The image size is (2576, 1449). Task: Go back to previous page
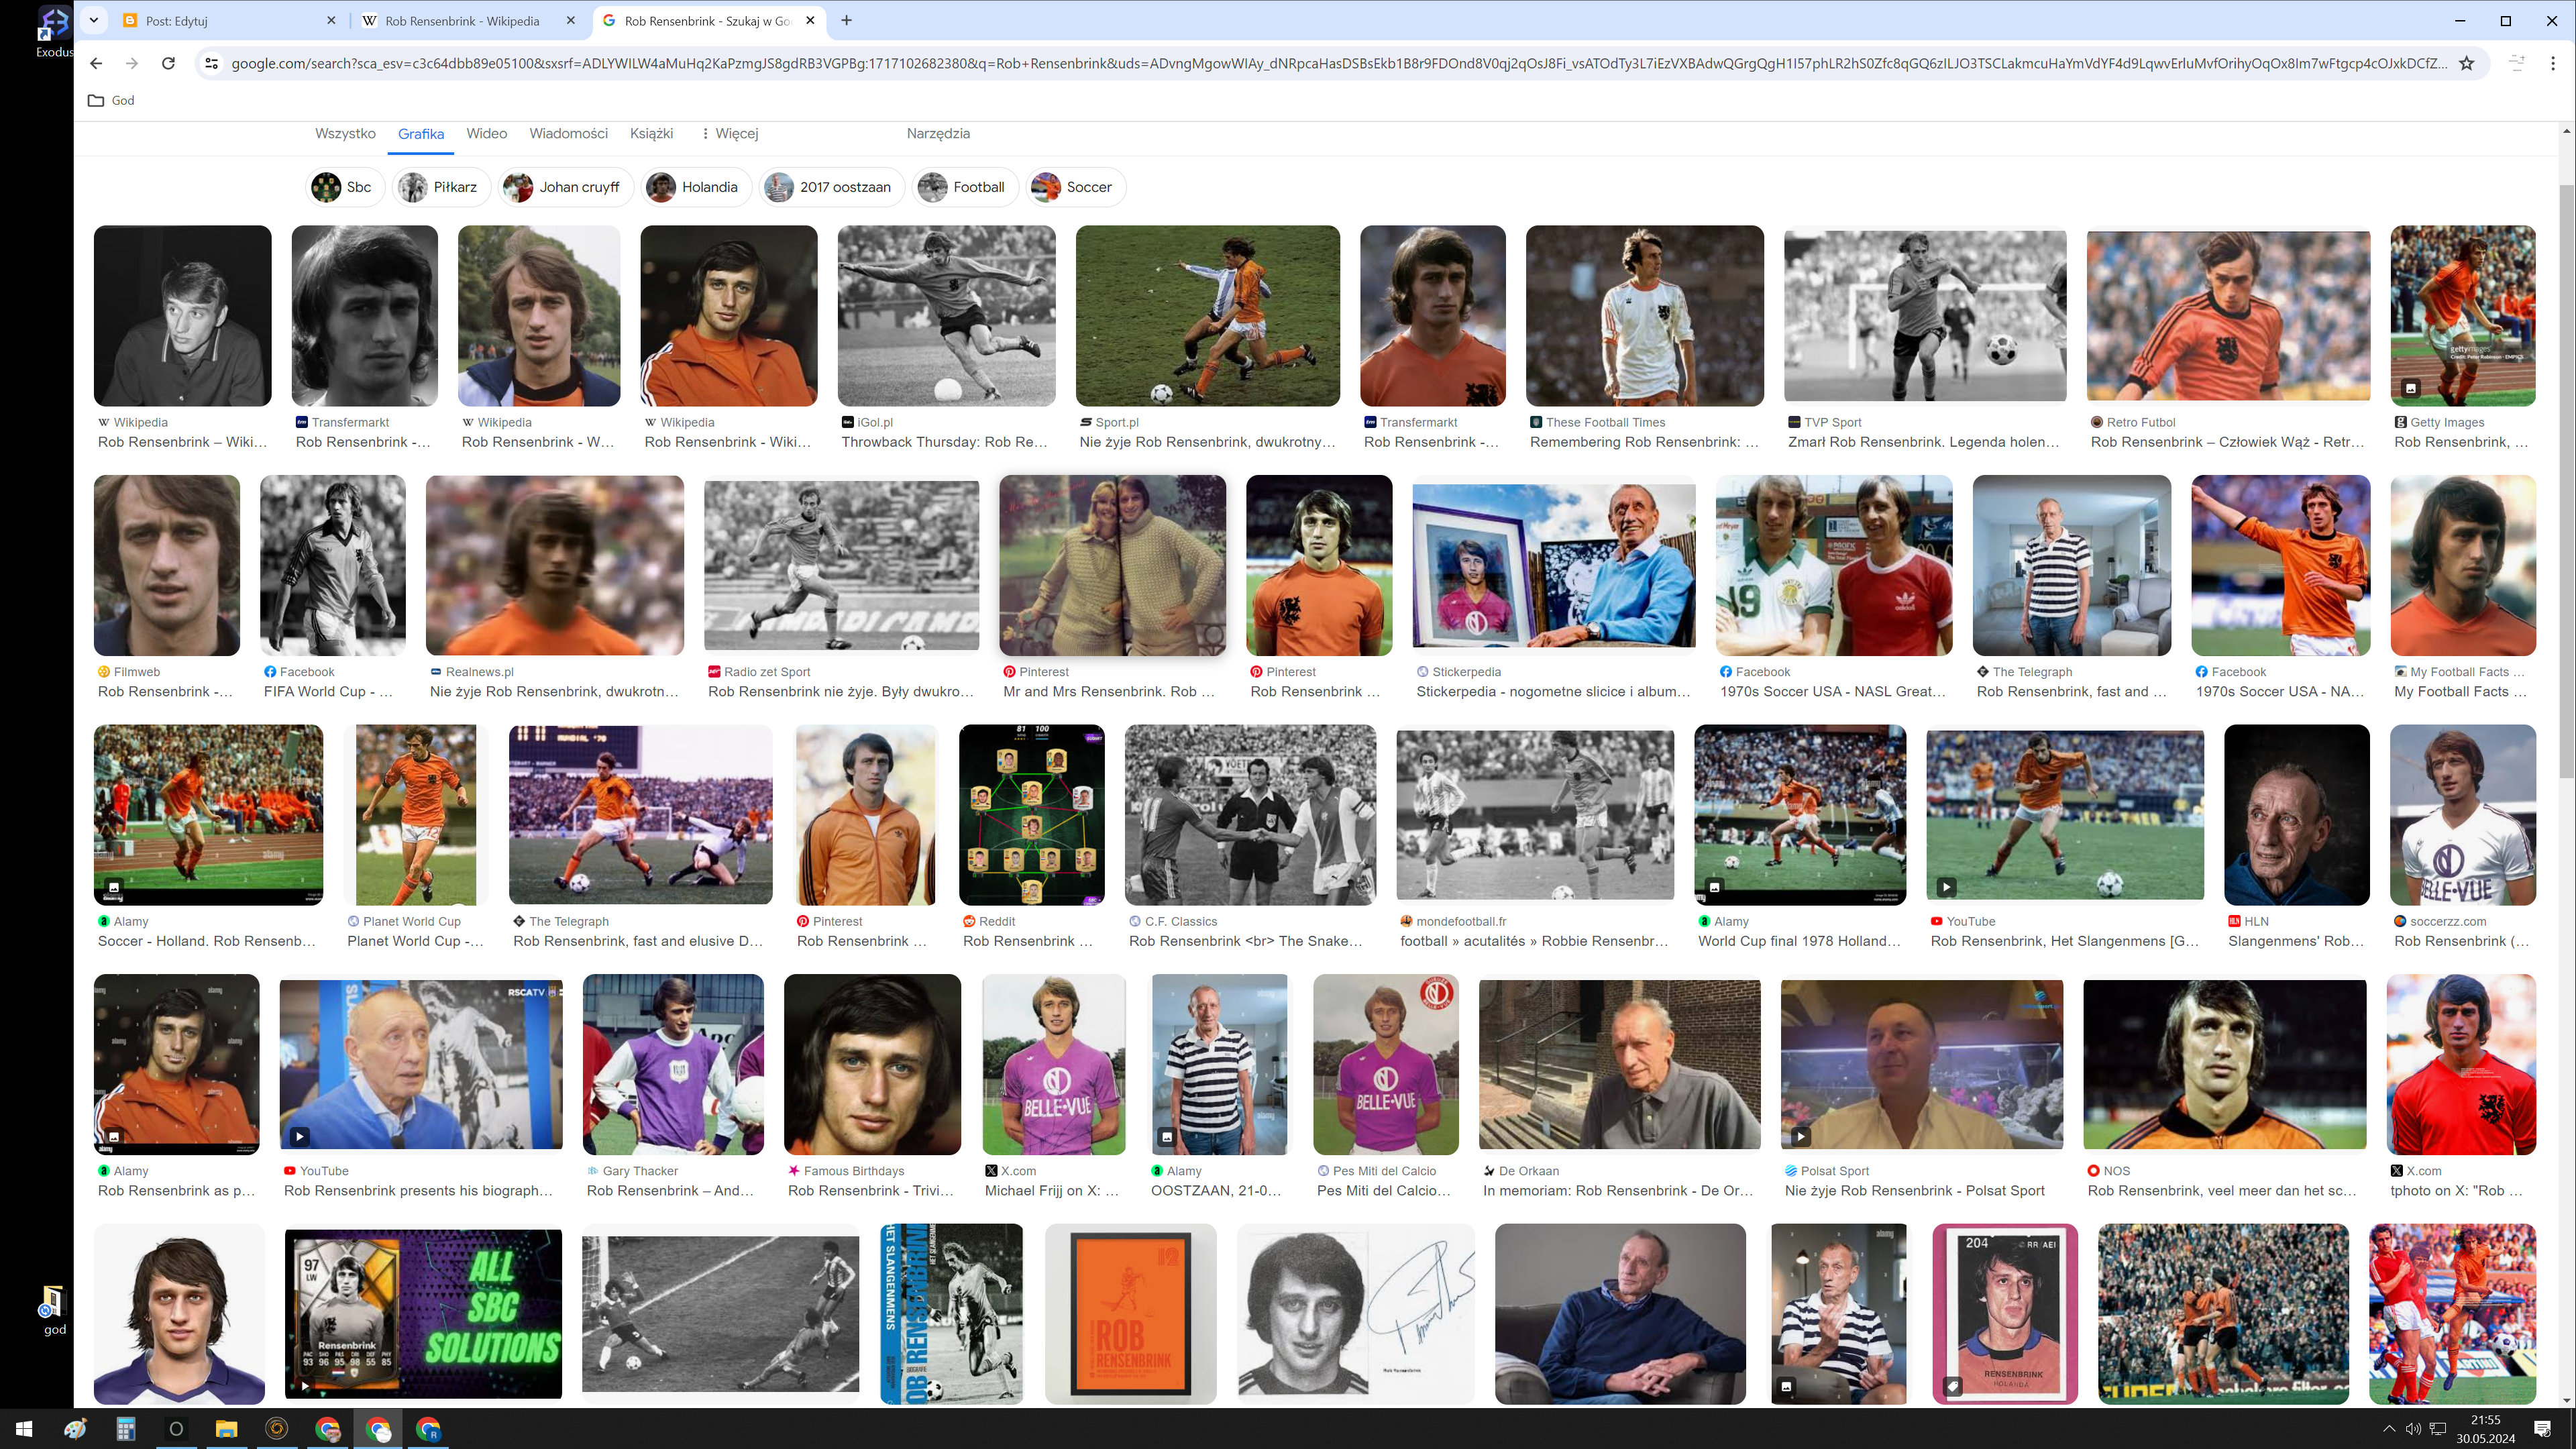96,63
